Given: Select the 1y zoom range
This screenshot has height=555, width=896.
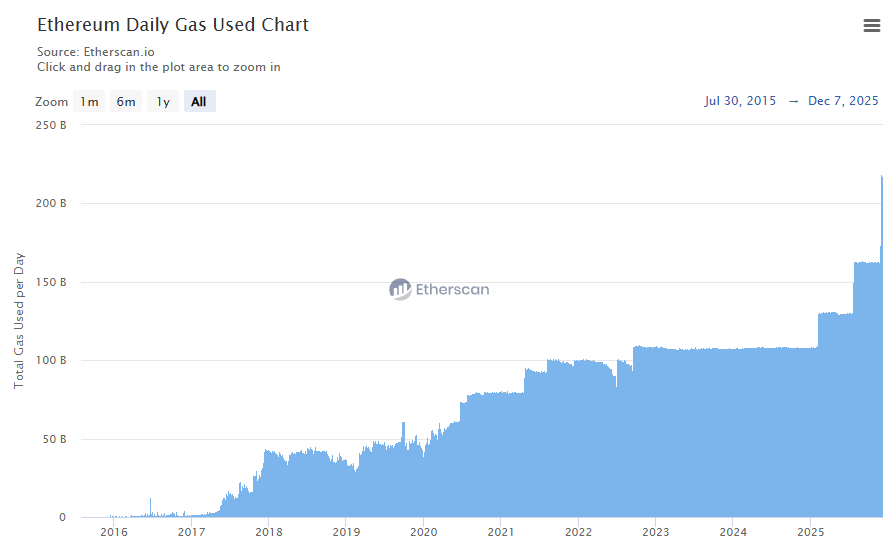Looking at the screenshot, I should (162, 102).
